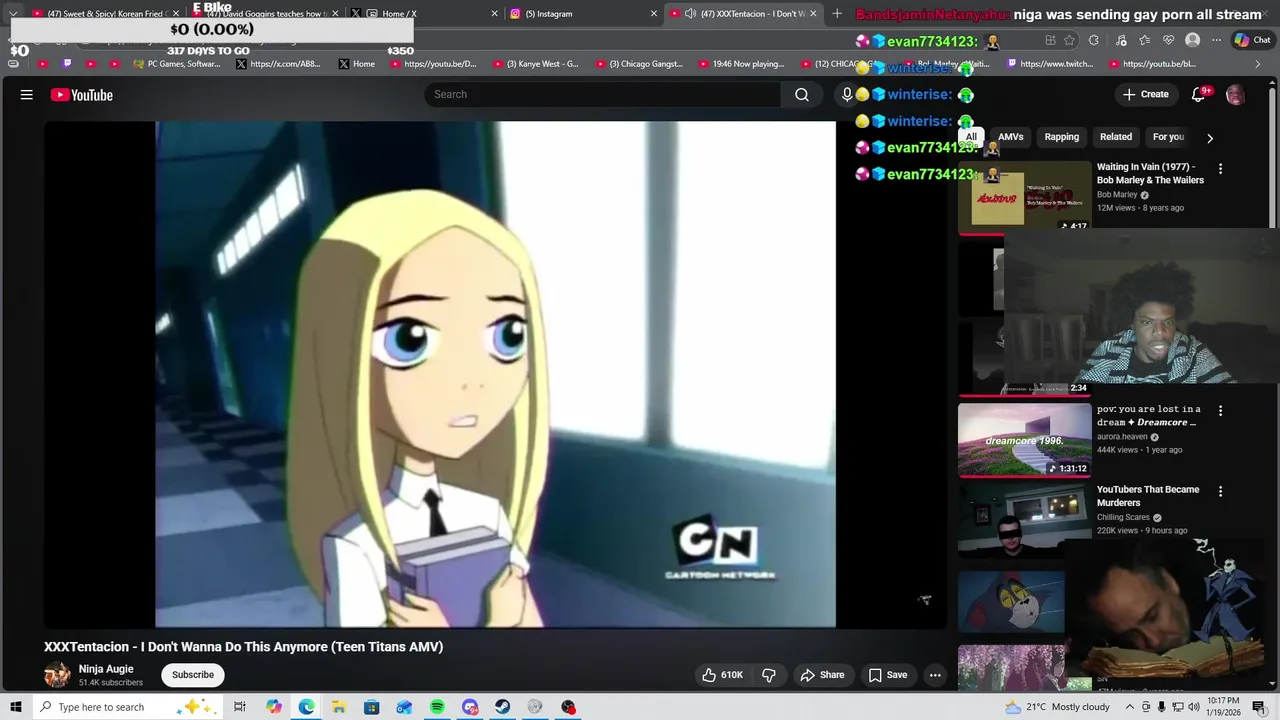The height and width of the screenshot is (720, 1280).
Task: Open Ninja Augie channel avatar
Action: tap(57, 675)
